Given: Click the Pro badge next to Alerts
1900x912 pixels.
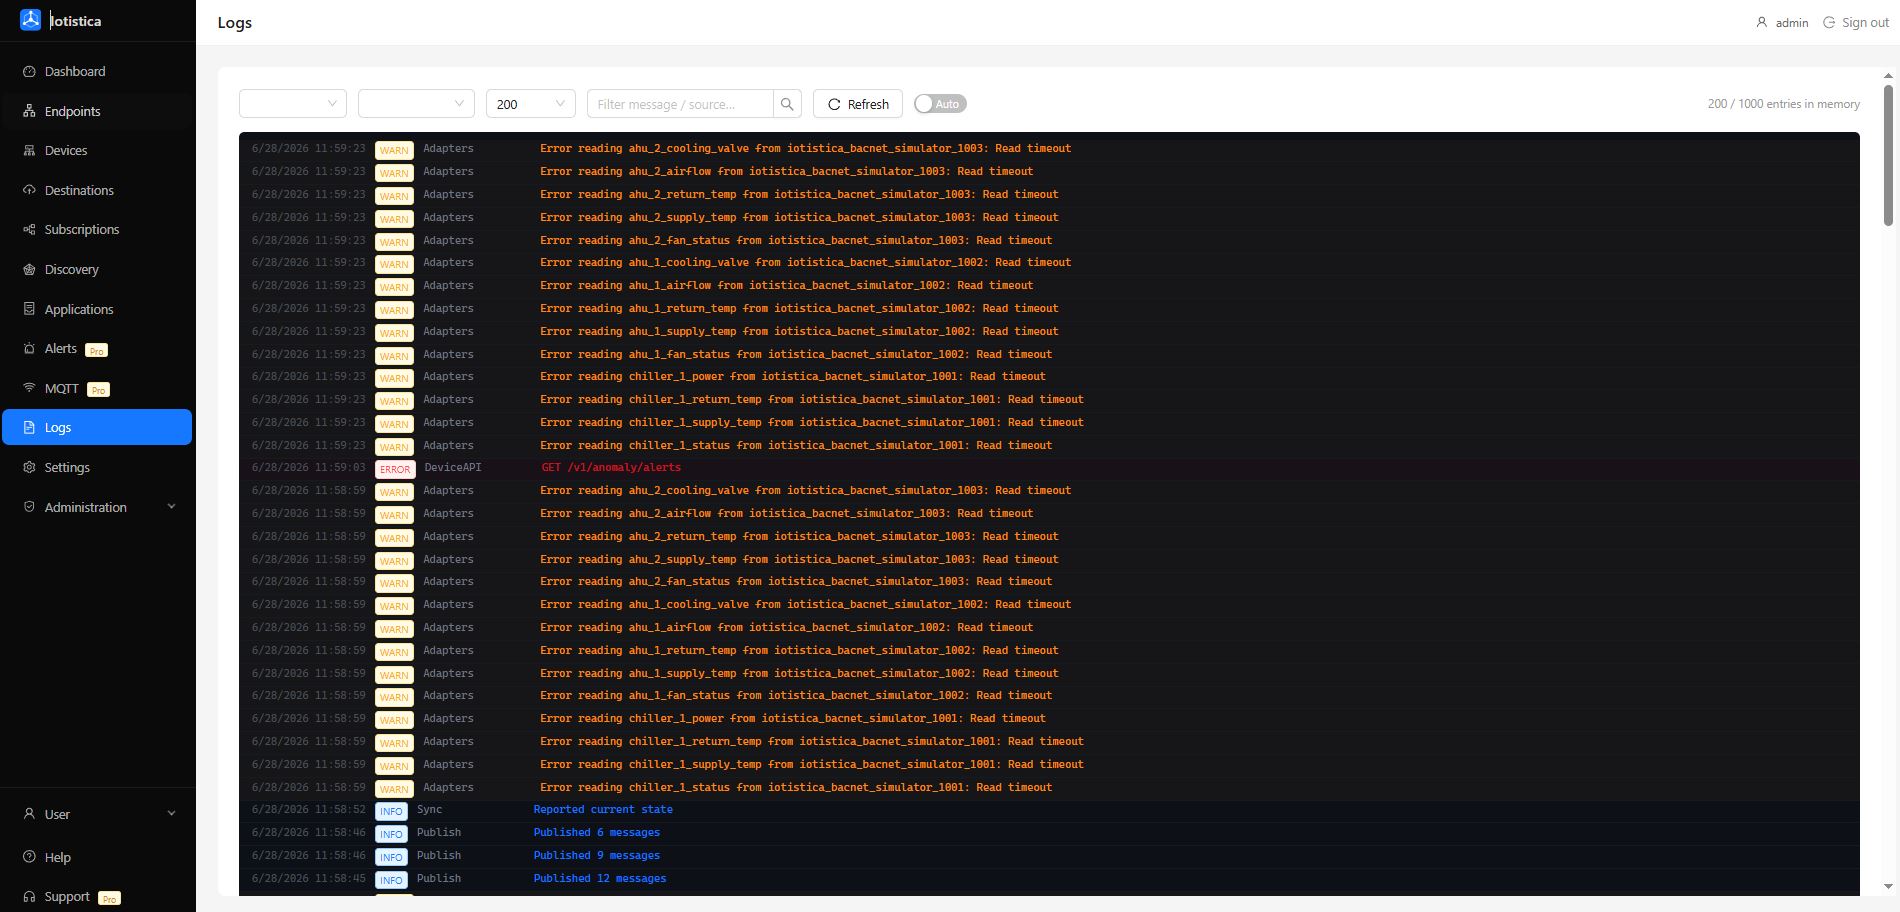Looking at the screenshot, I should (x=96, y=350).
